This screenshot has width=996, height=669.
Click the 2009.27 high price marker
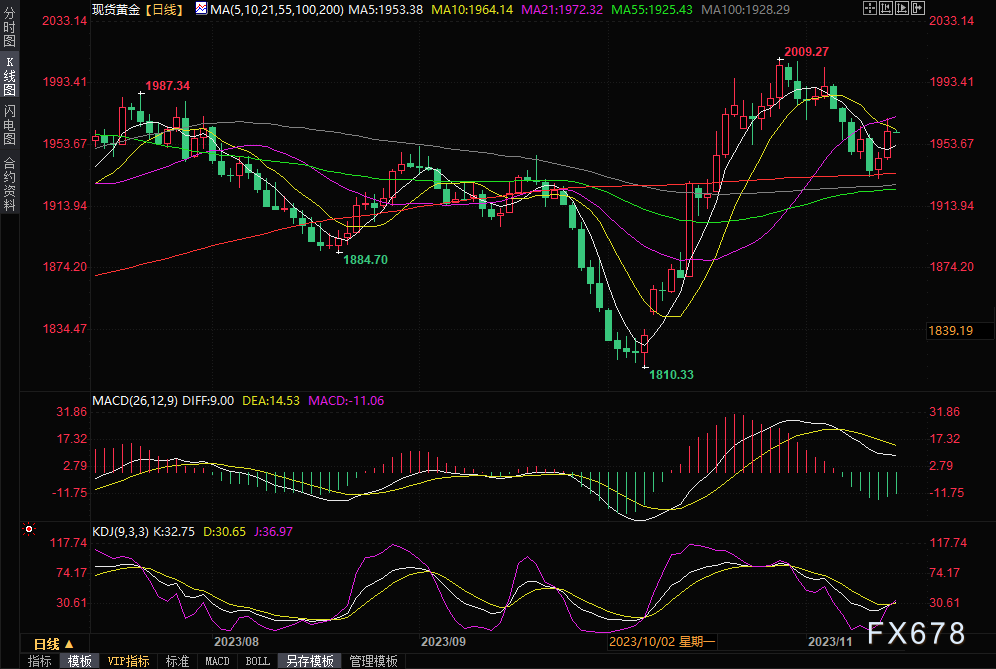coord(806,51)
